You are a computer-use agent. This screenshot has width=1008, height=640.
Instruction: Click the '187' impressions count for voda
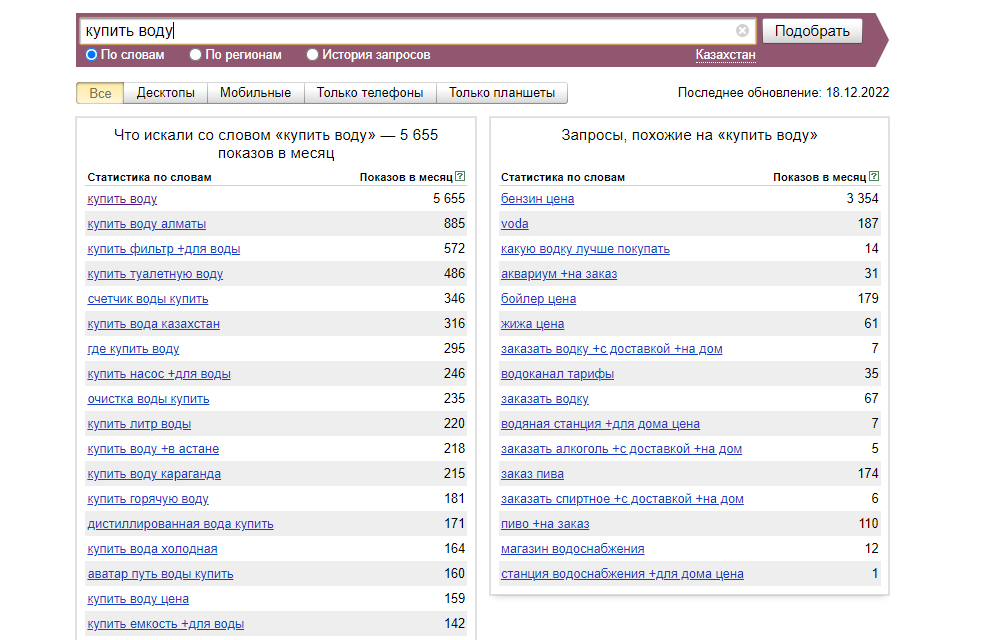[868, 224]
